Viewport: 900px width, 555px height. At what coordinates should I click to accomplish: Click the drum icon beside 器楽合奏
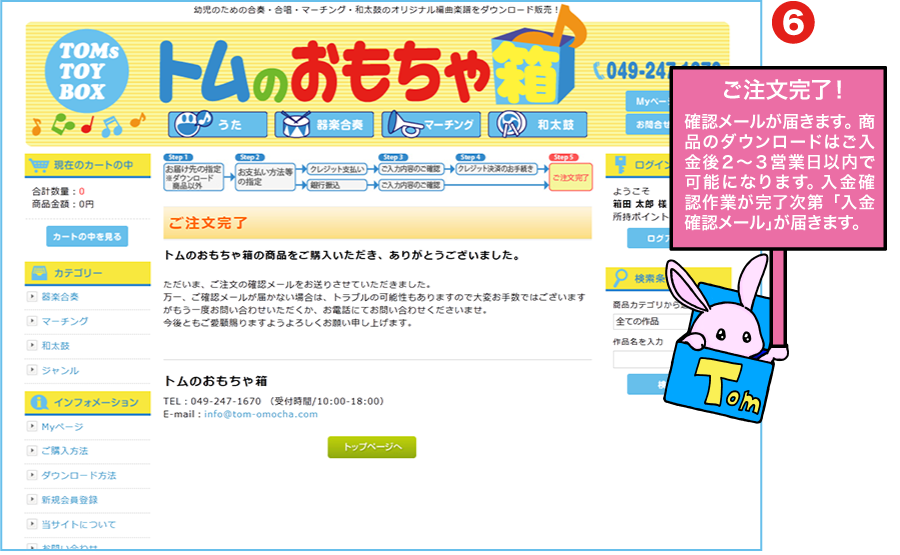pyautogui.click(x=296, y=125)
